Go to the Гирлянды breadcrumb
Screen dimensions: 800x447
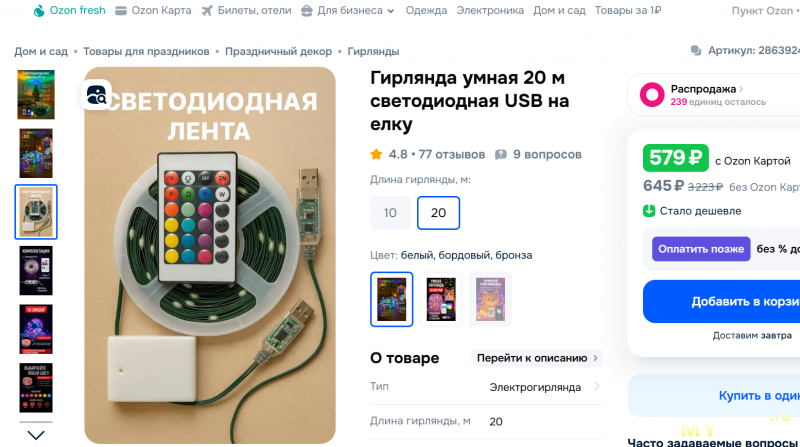[x=373, y=52]
